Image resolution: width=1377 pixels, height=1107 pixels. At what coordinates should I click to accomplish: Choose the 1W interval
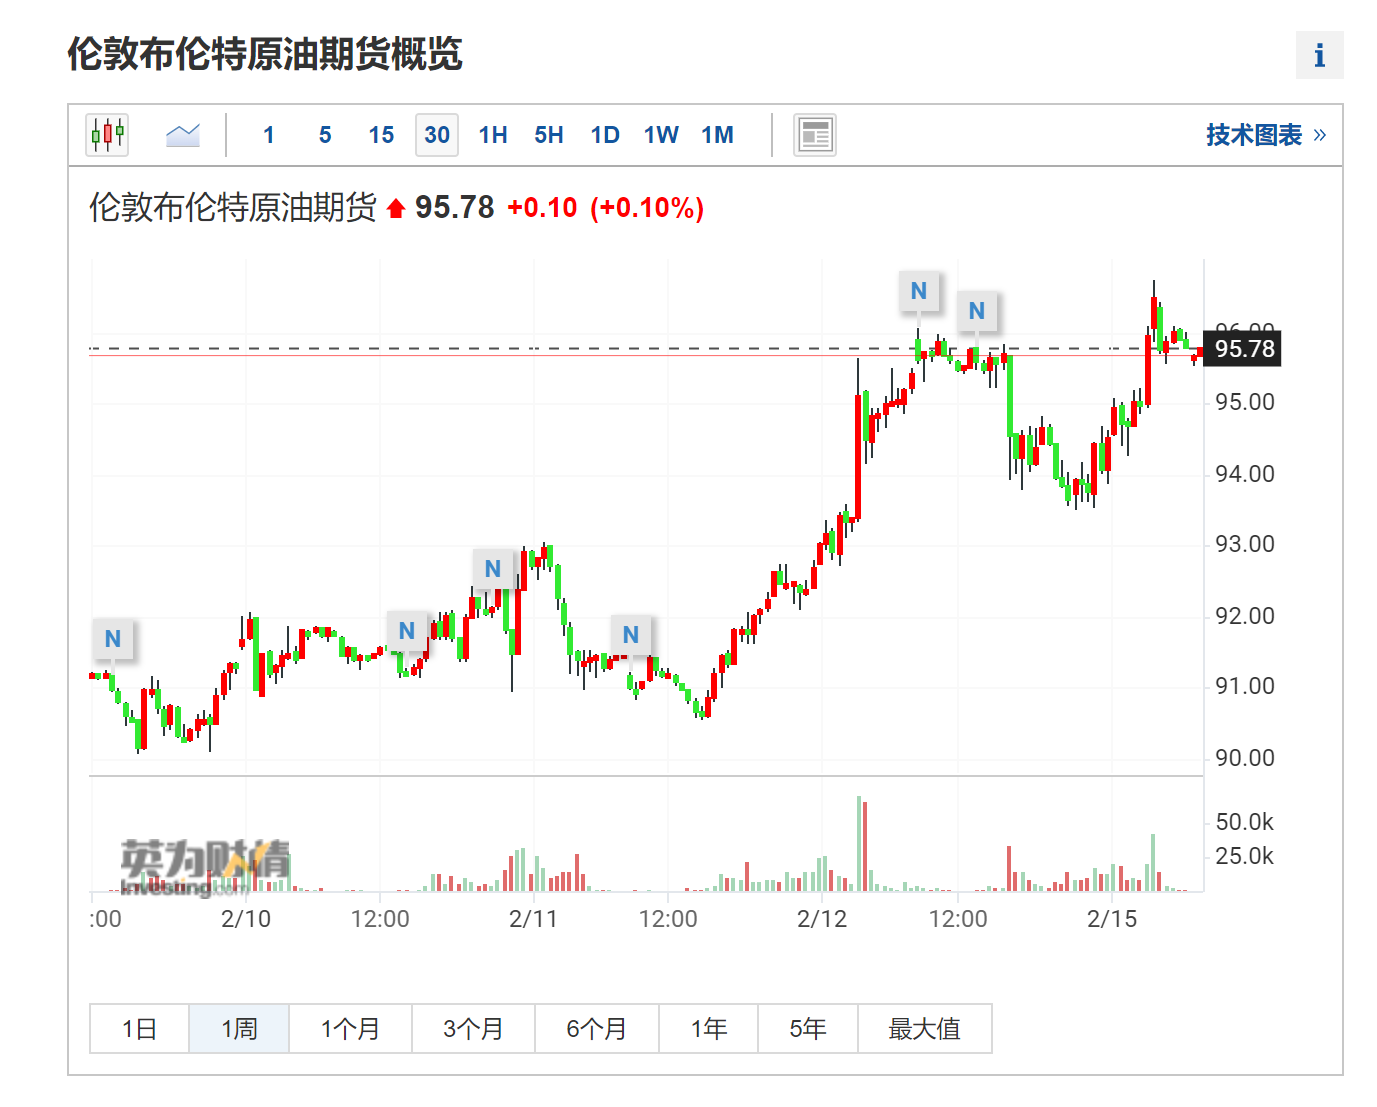coord(661,135)
